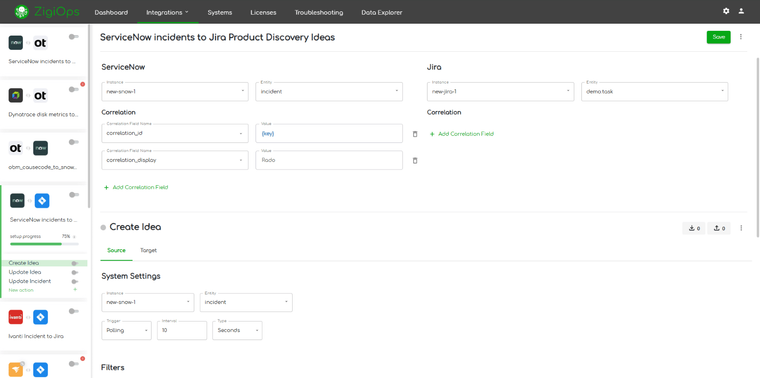Open the correlation_display field name dropdown

tap(175, 160)
